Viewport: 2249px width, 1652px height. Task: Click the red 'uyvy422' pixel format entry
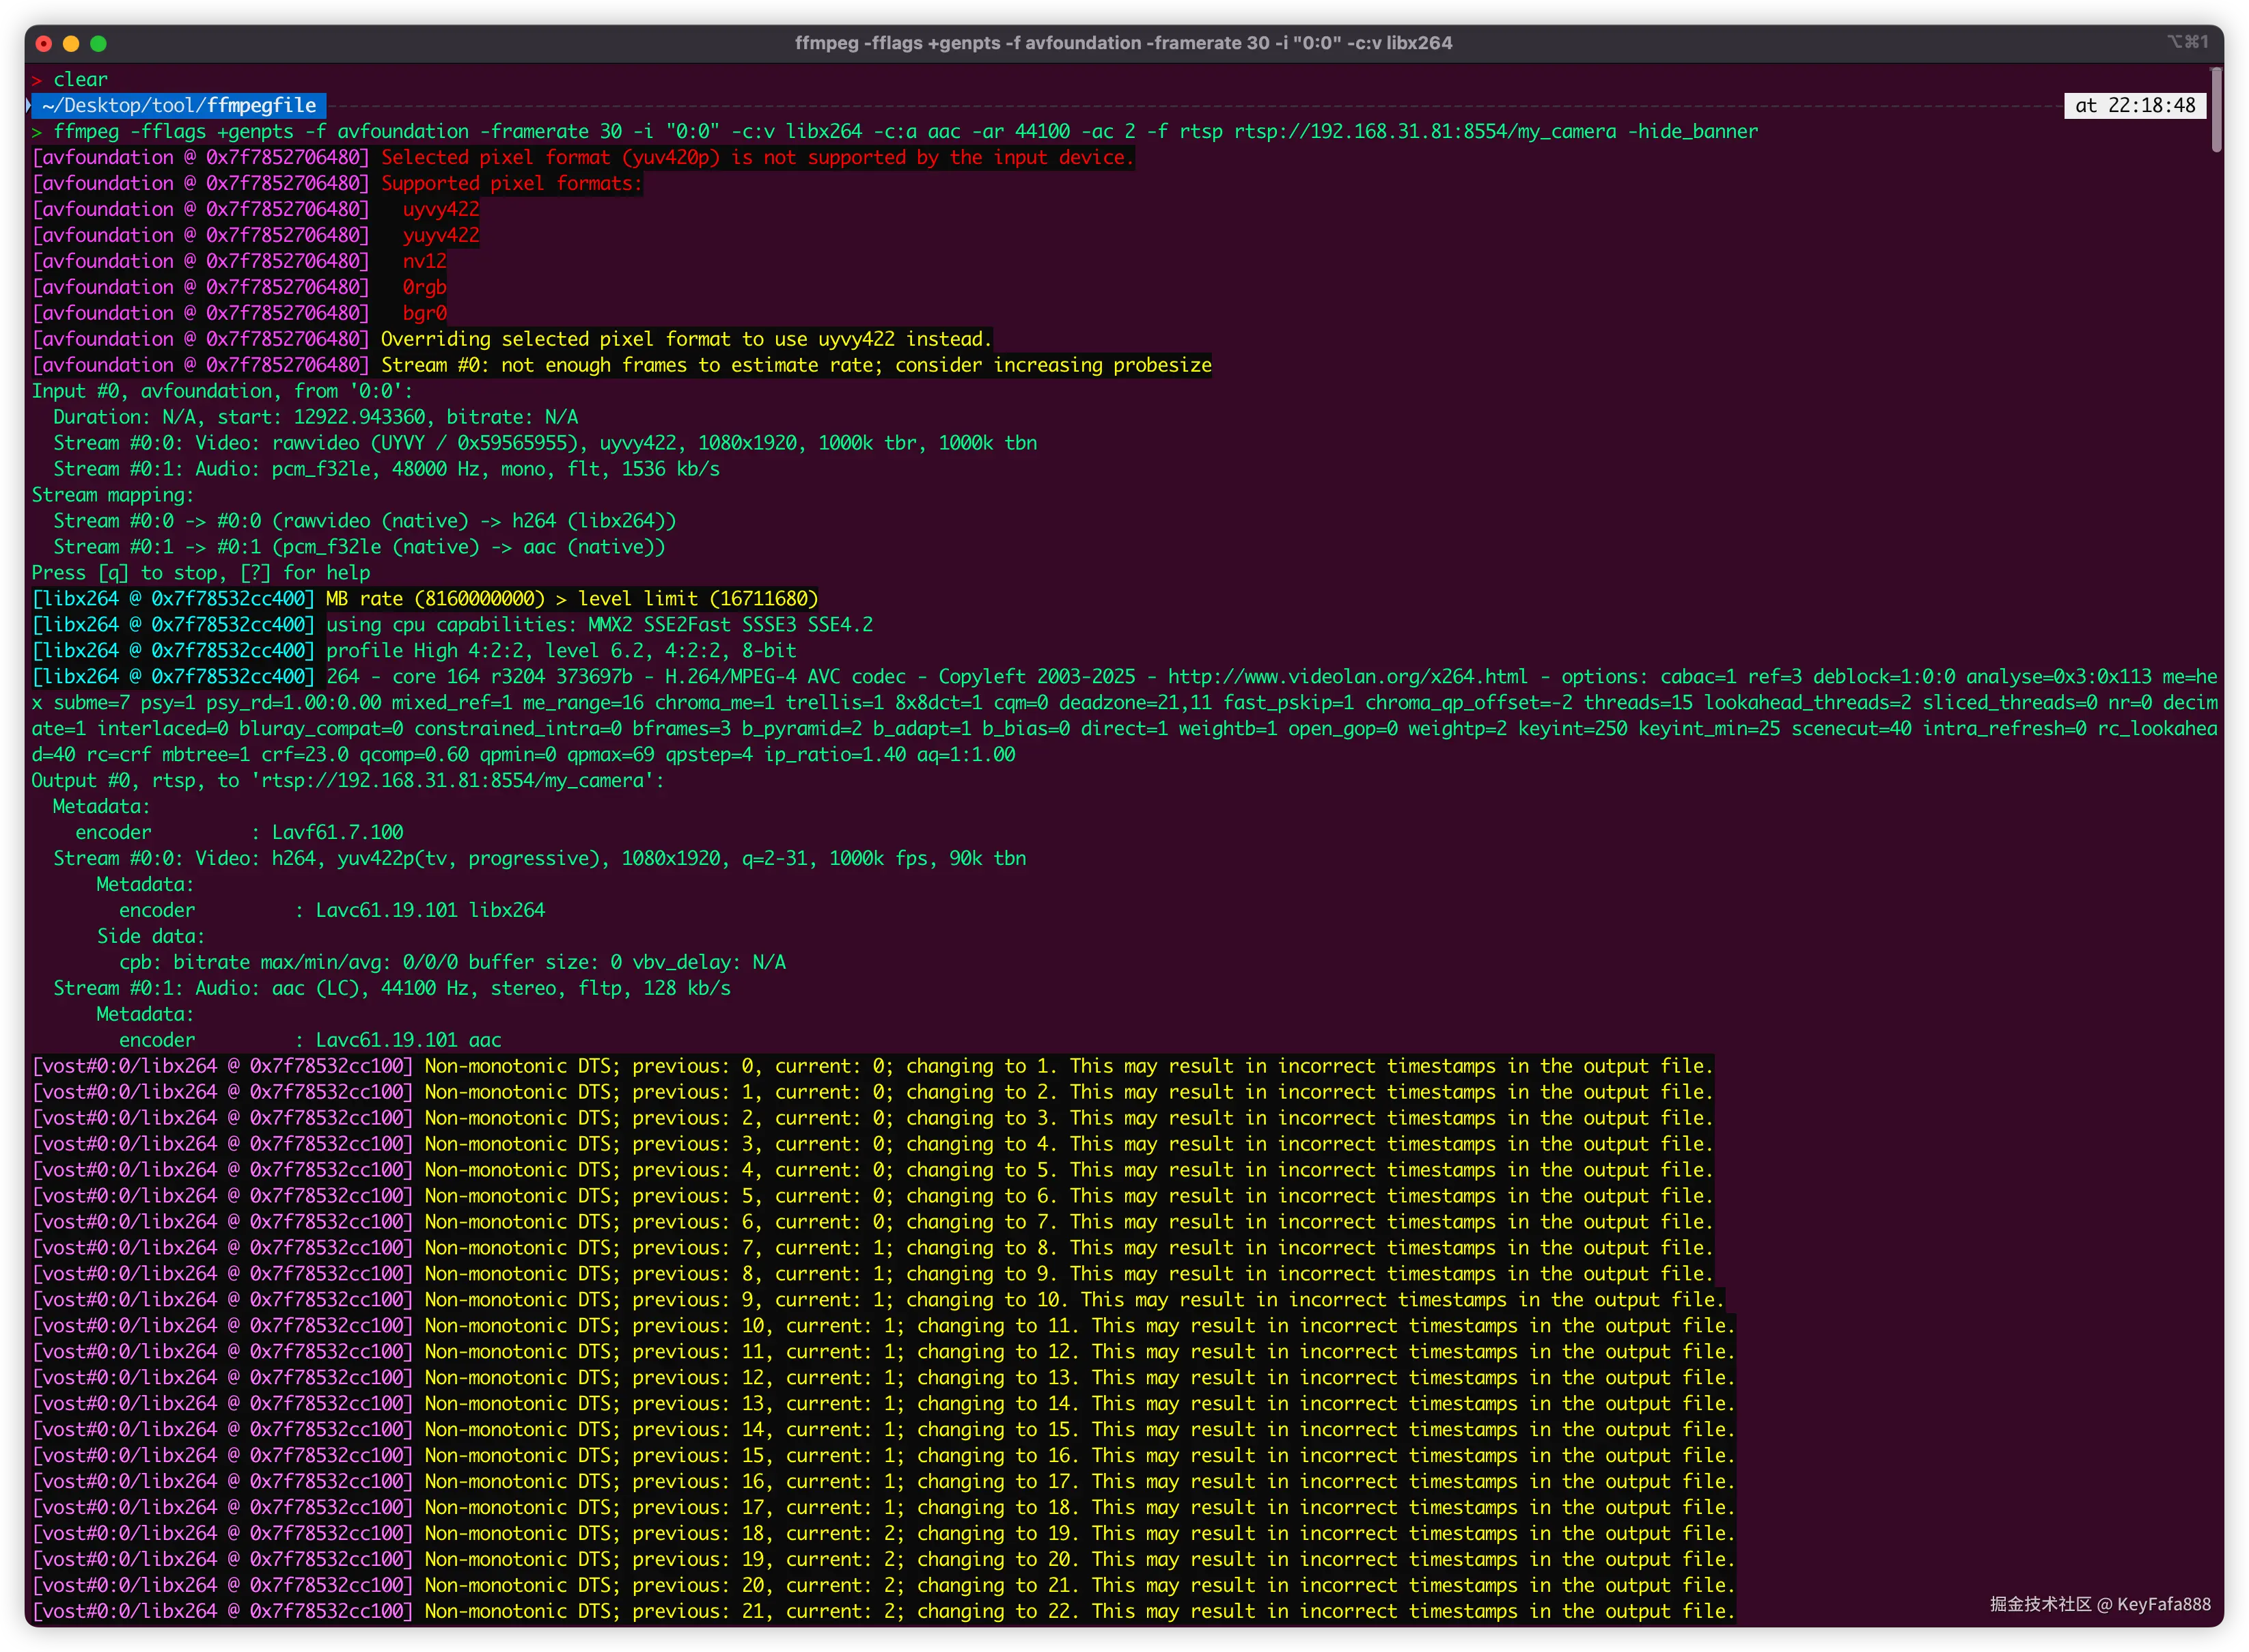(x=441, y=210)
